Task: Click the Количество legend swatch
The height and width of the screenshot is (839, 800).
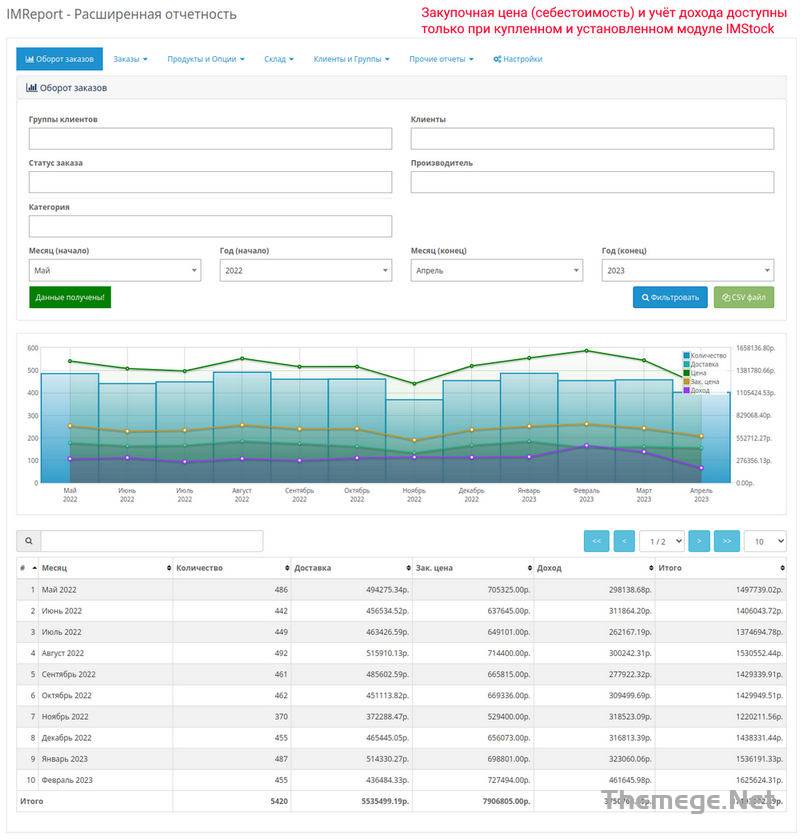Action: (687, 355)
